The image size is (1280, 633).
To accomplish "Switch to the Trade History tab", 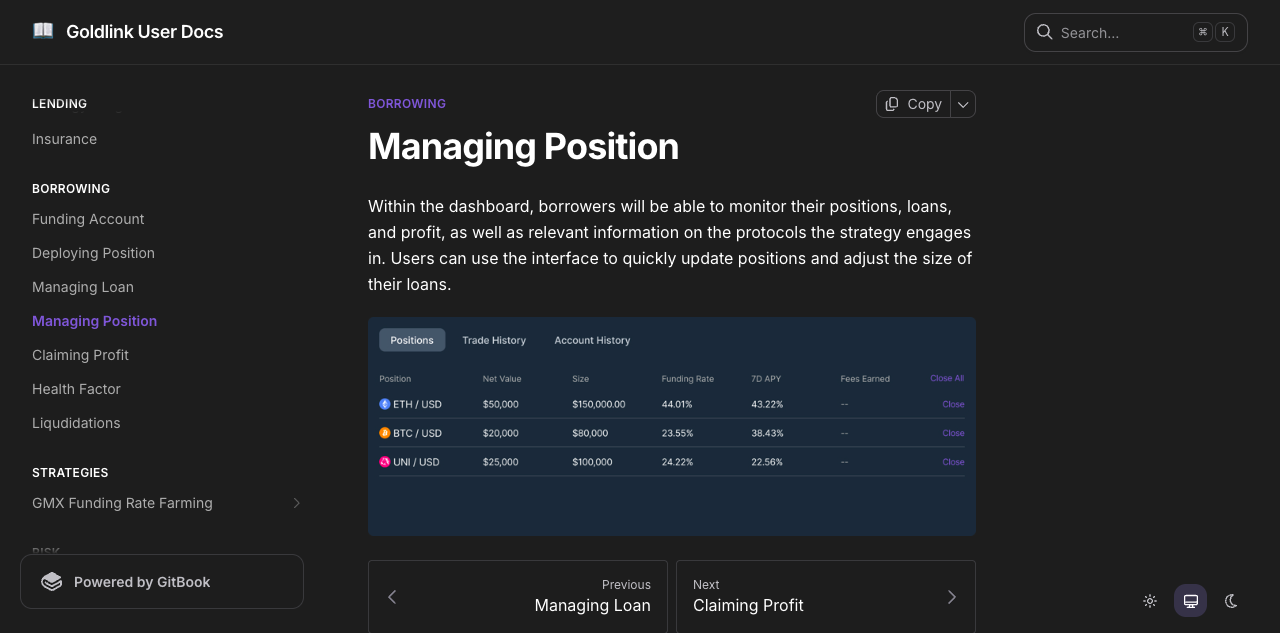I will click(x=494, y=340).
